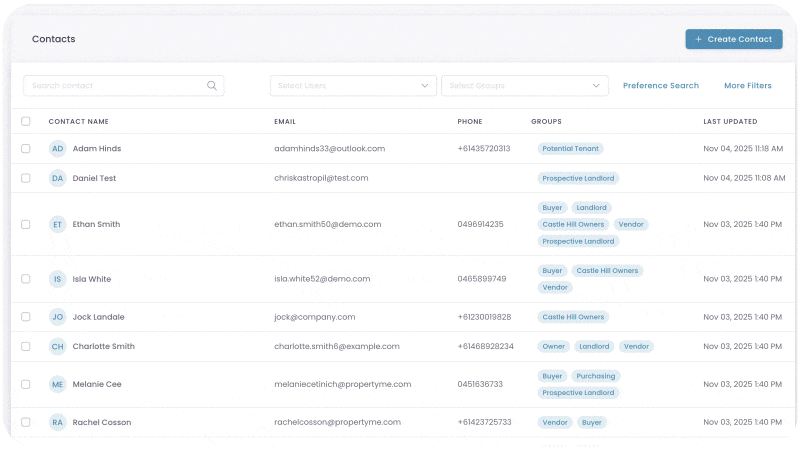Click Daniel Test DA avatar
The image size is (800, 450).
[x=58, y=178]
